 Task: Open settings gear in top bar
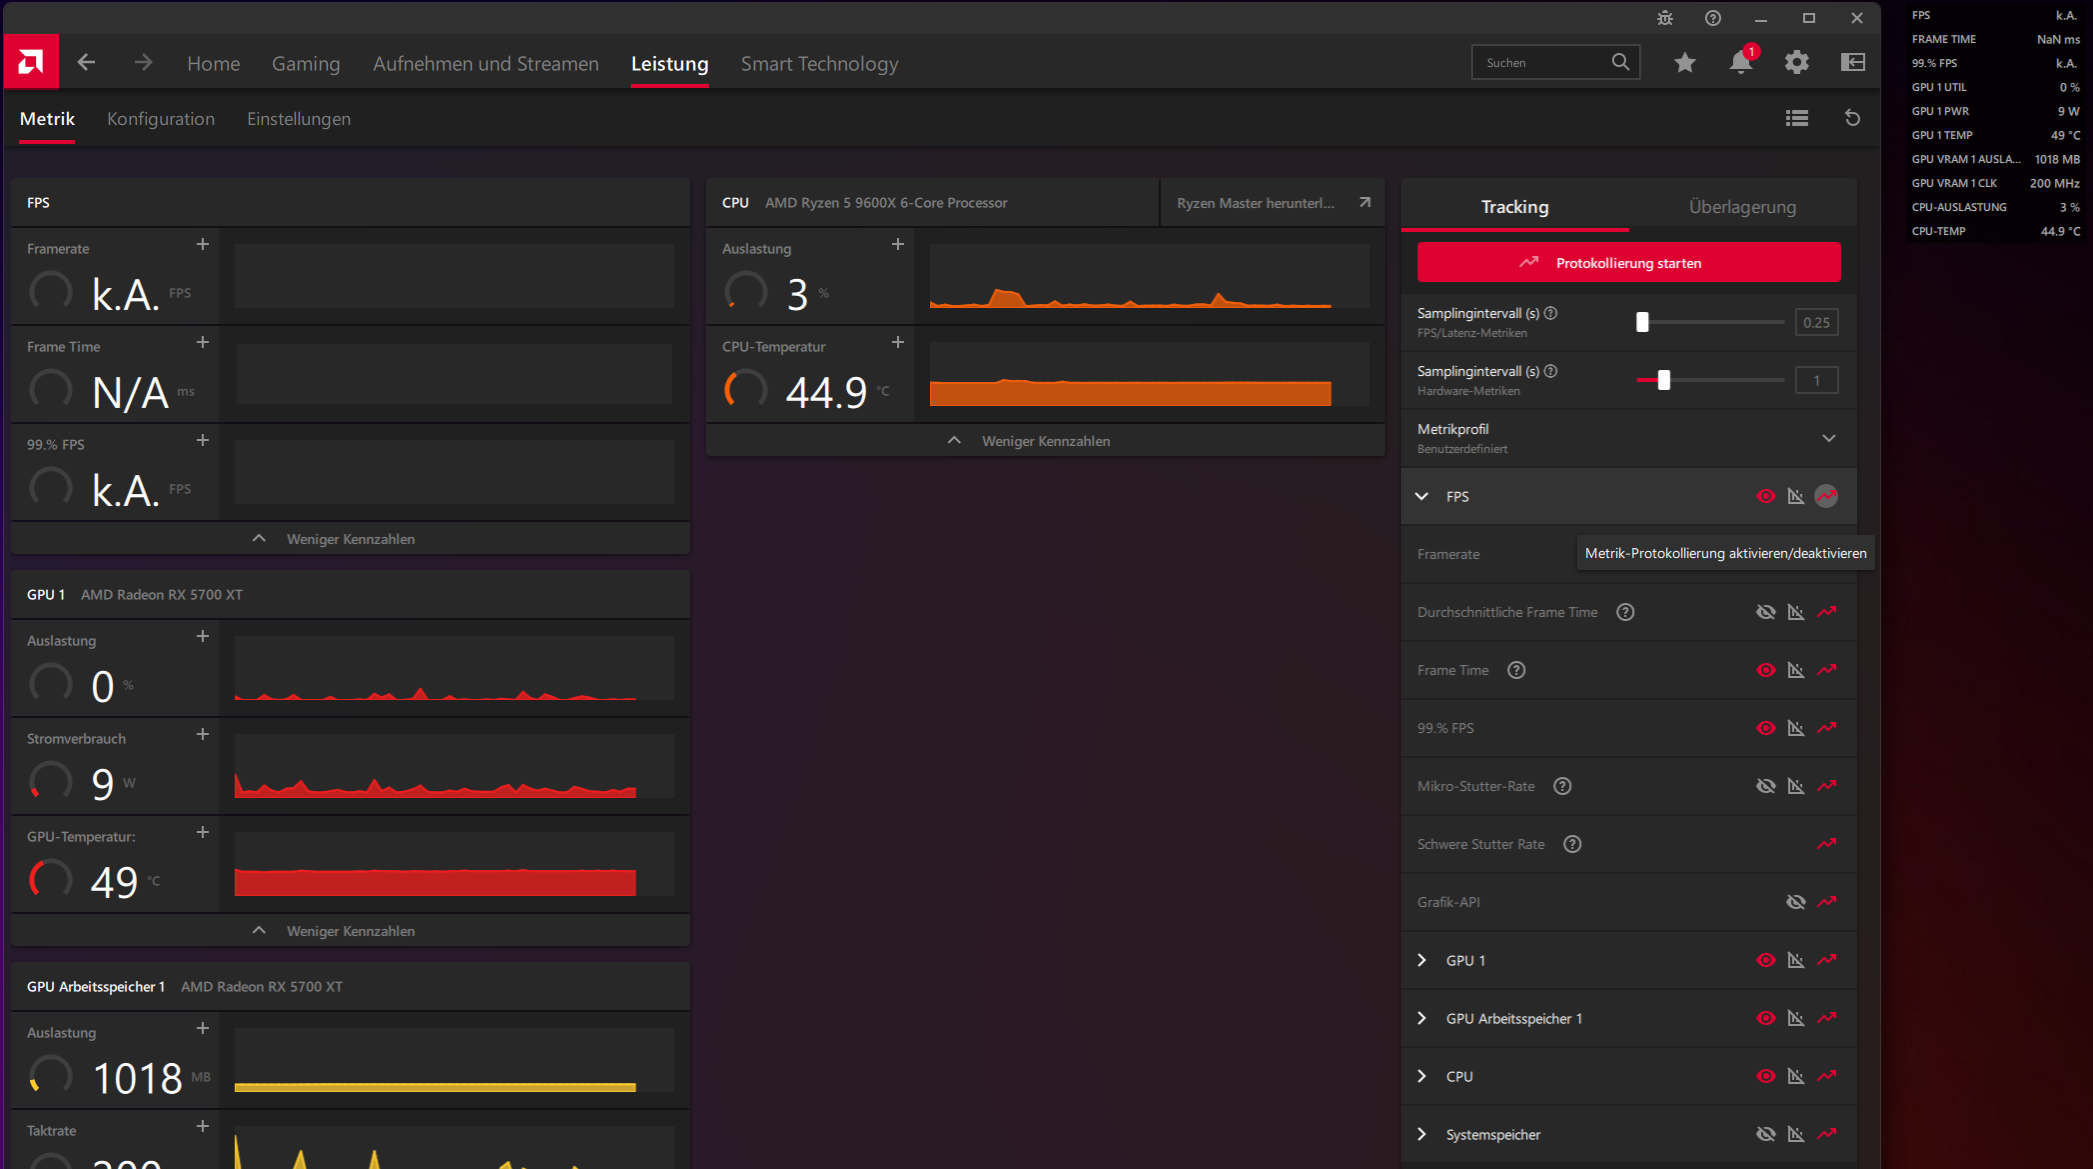click(x=1797, y=63)
